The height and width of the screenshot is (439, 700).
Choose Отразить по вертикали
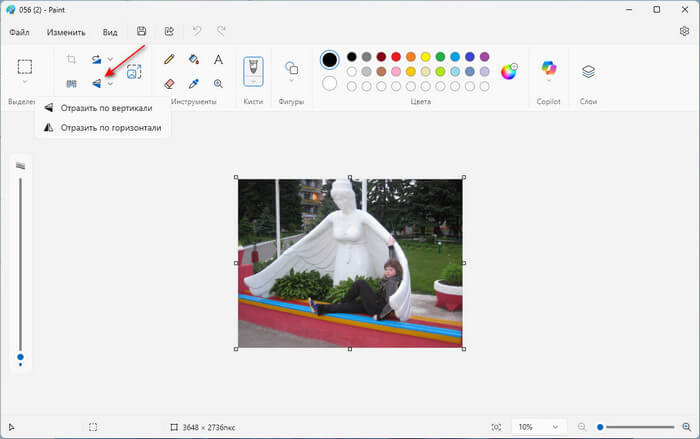(x=106, y=108)
